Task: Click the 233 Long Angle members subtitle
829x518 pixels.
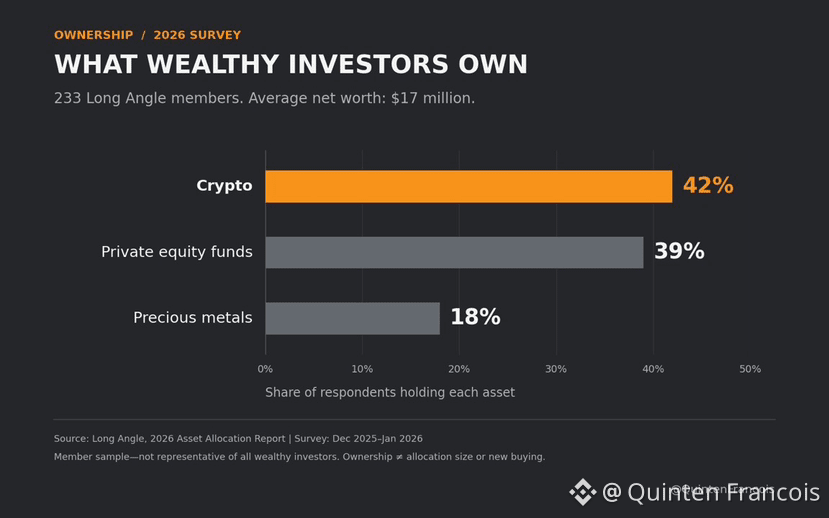Action: (264, 98)
